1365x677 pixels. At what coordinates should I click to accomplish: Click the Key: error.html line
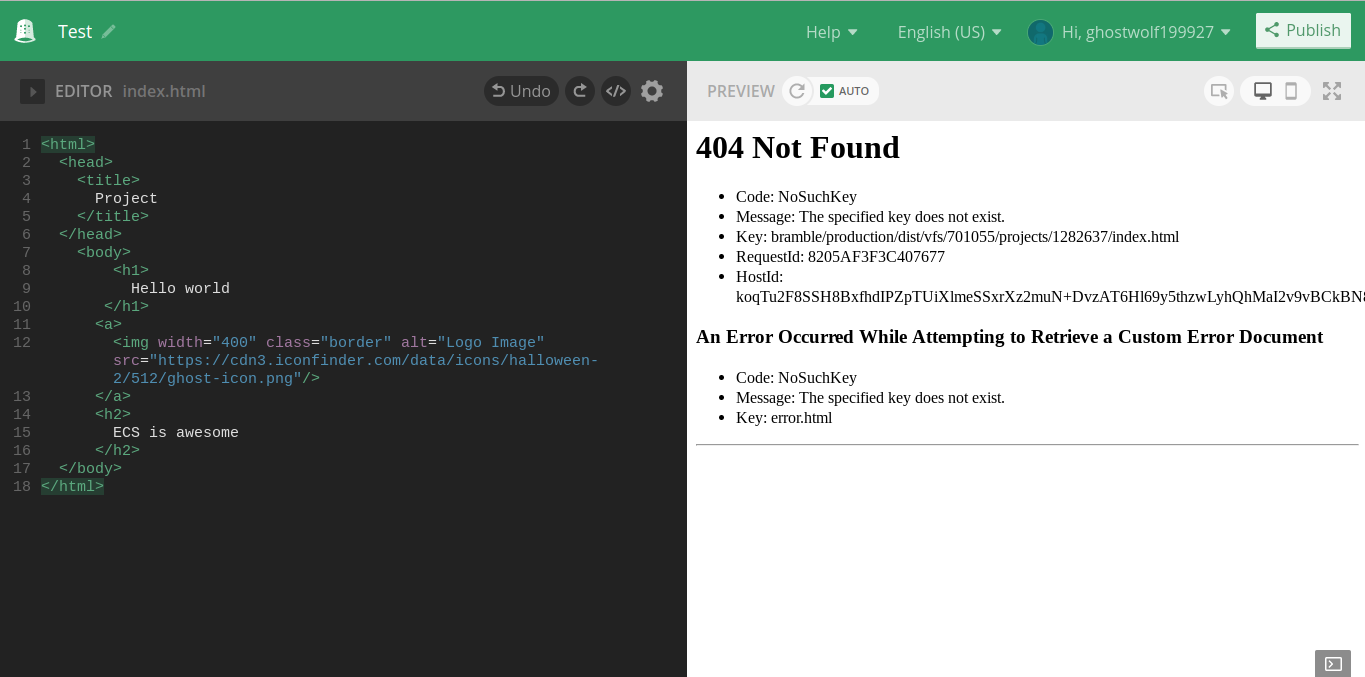(784, 418)
